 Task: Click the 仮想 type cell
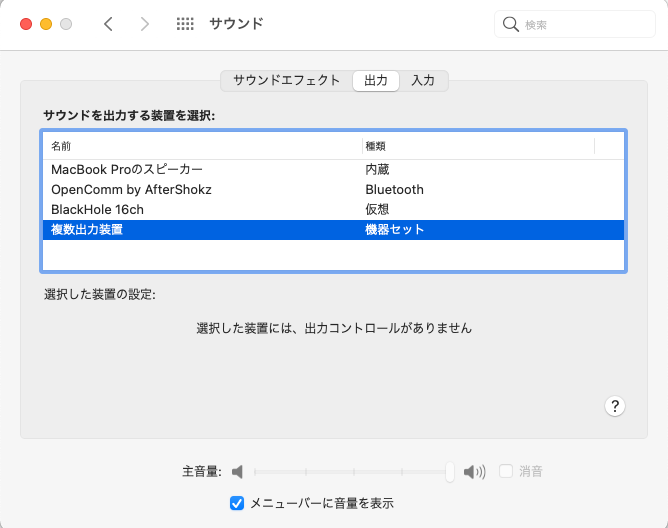(x=377, y=210)
